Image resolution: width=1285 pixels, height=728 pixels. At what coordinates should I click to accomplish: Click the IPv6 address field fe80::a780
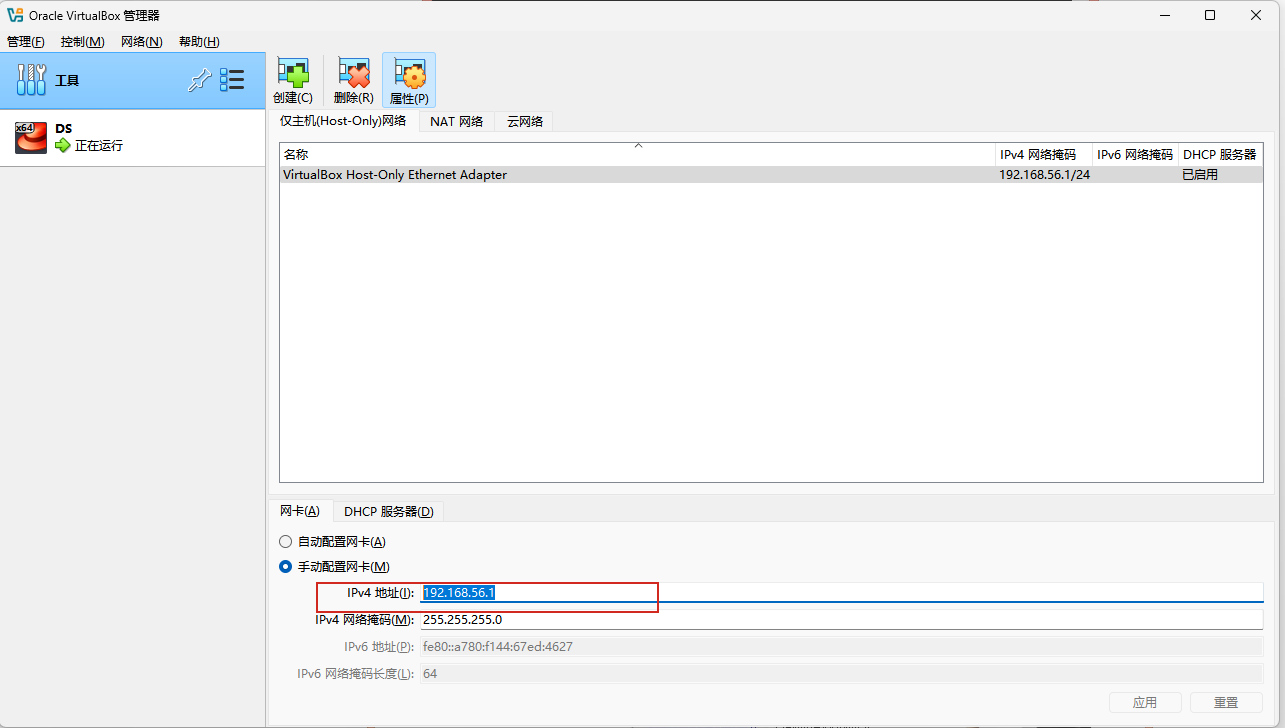coord(842,647)
